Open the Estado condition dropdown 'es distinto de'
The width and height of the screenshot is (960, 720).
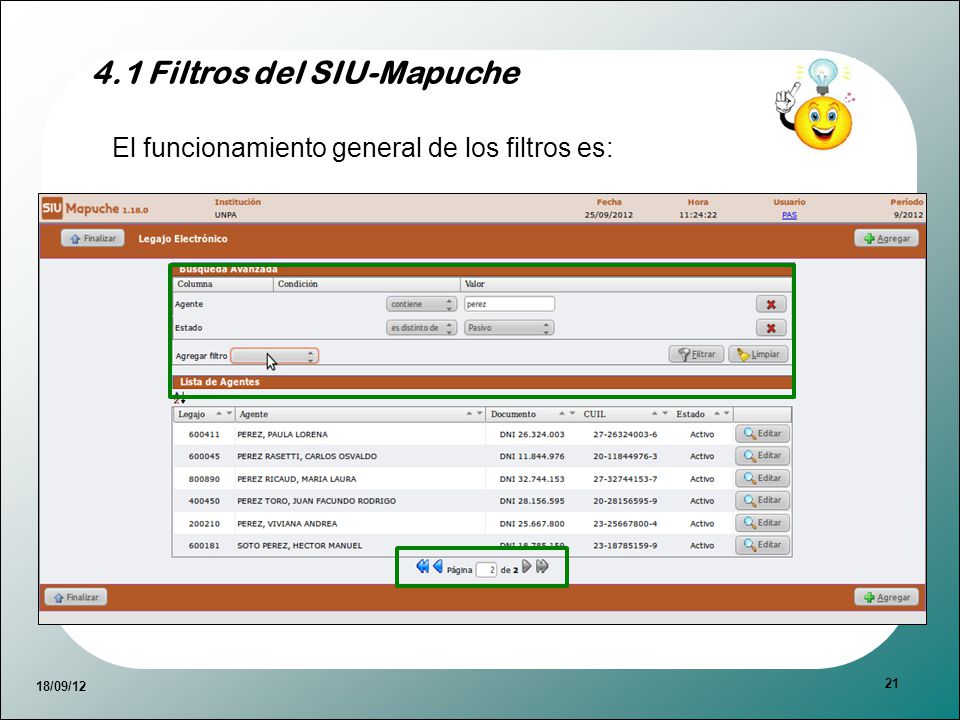(421, 328)
